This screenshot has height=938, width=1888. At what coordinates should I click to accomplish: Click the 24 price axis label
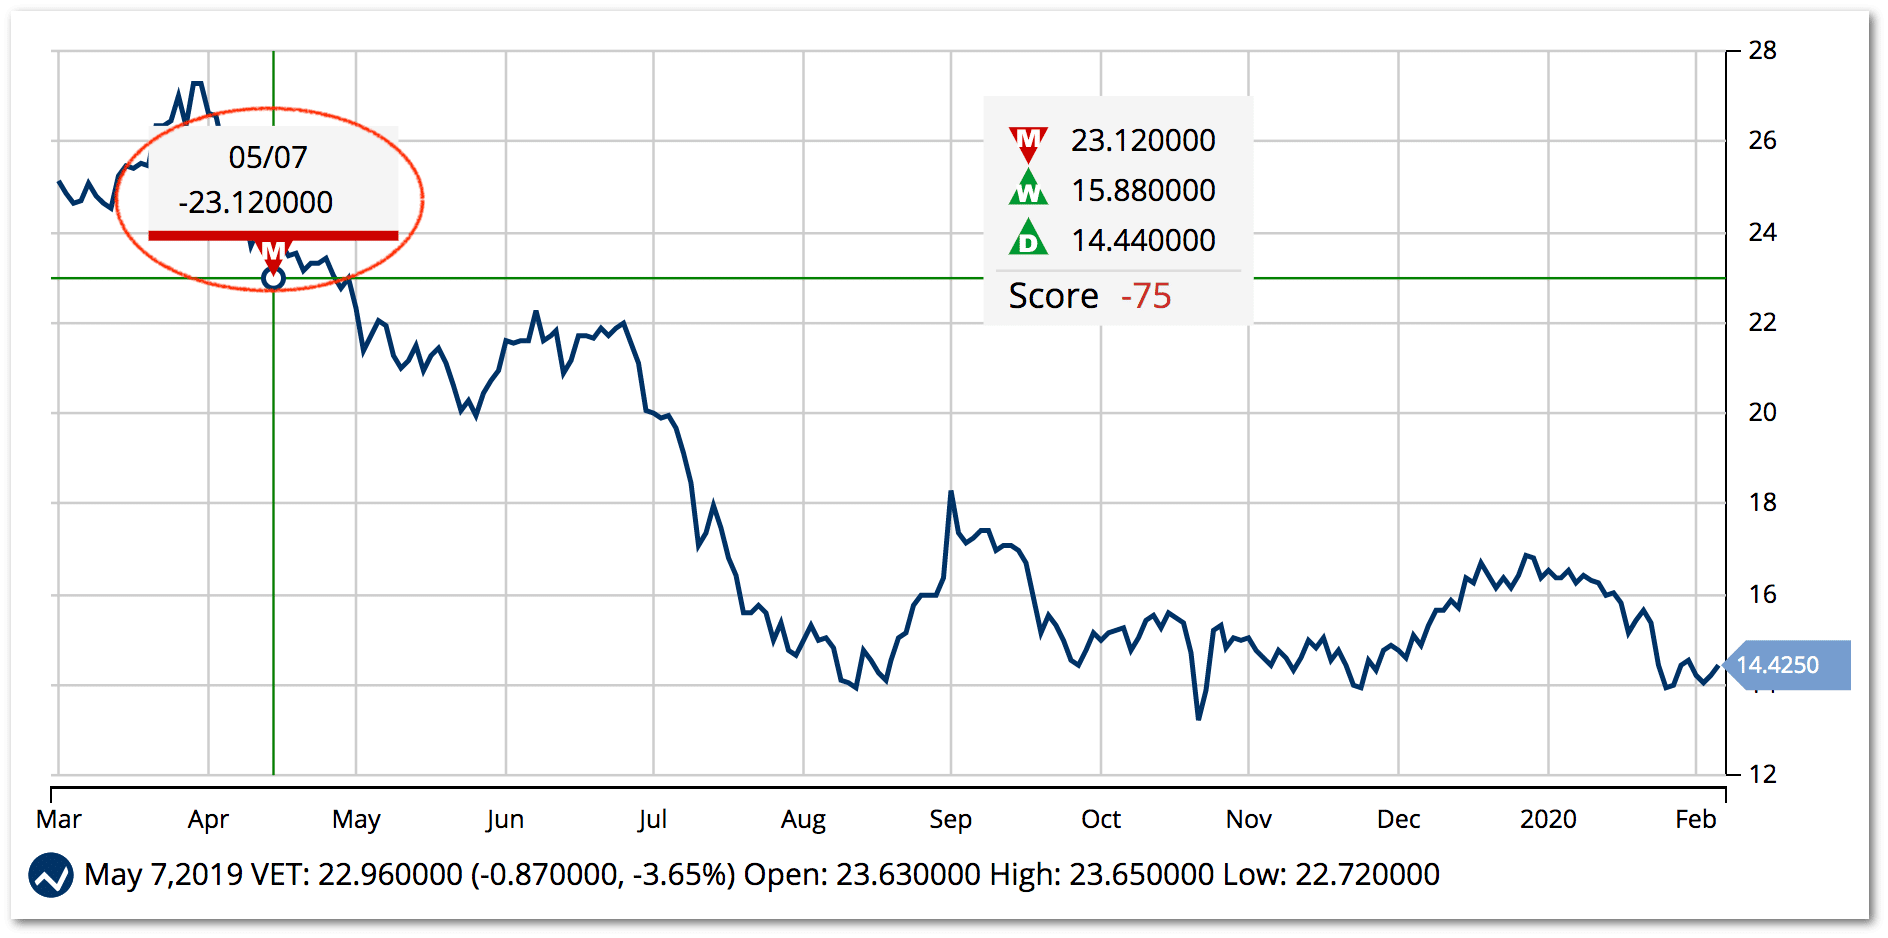pyautogui.click(x=1763, y=232)
